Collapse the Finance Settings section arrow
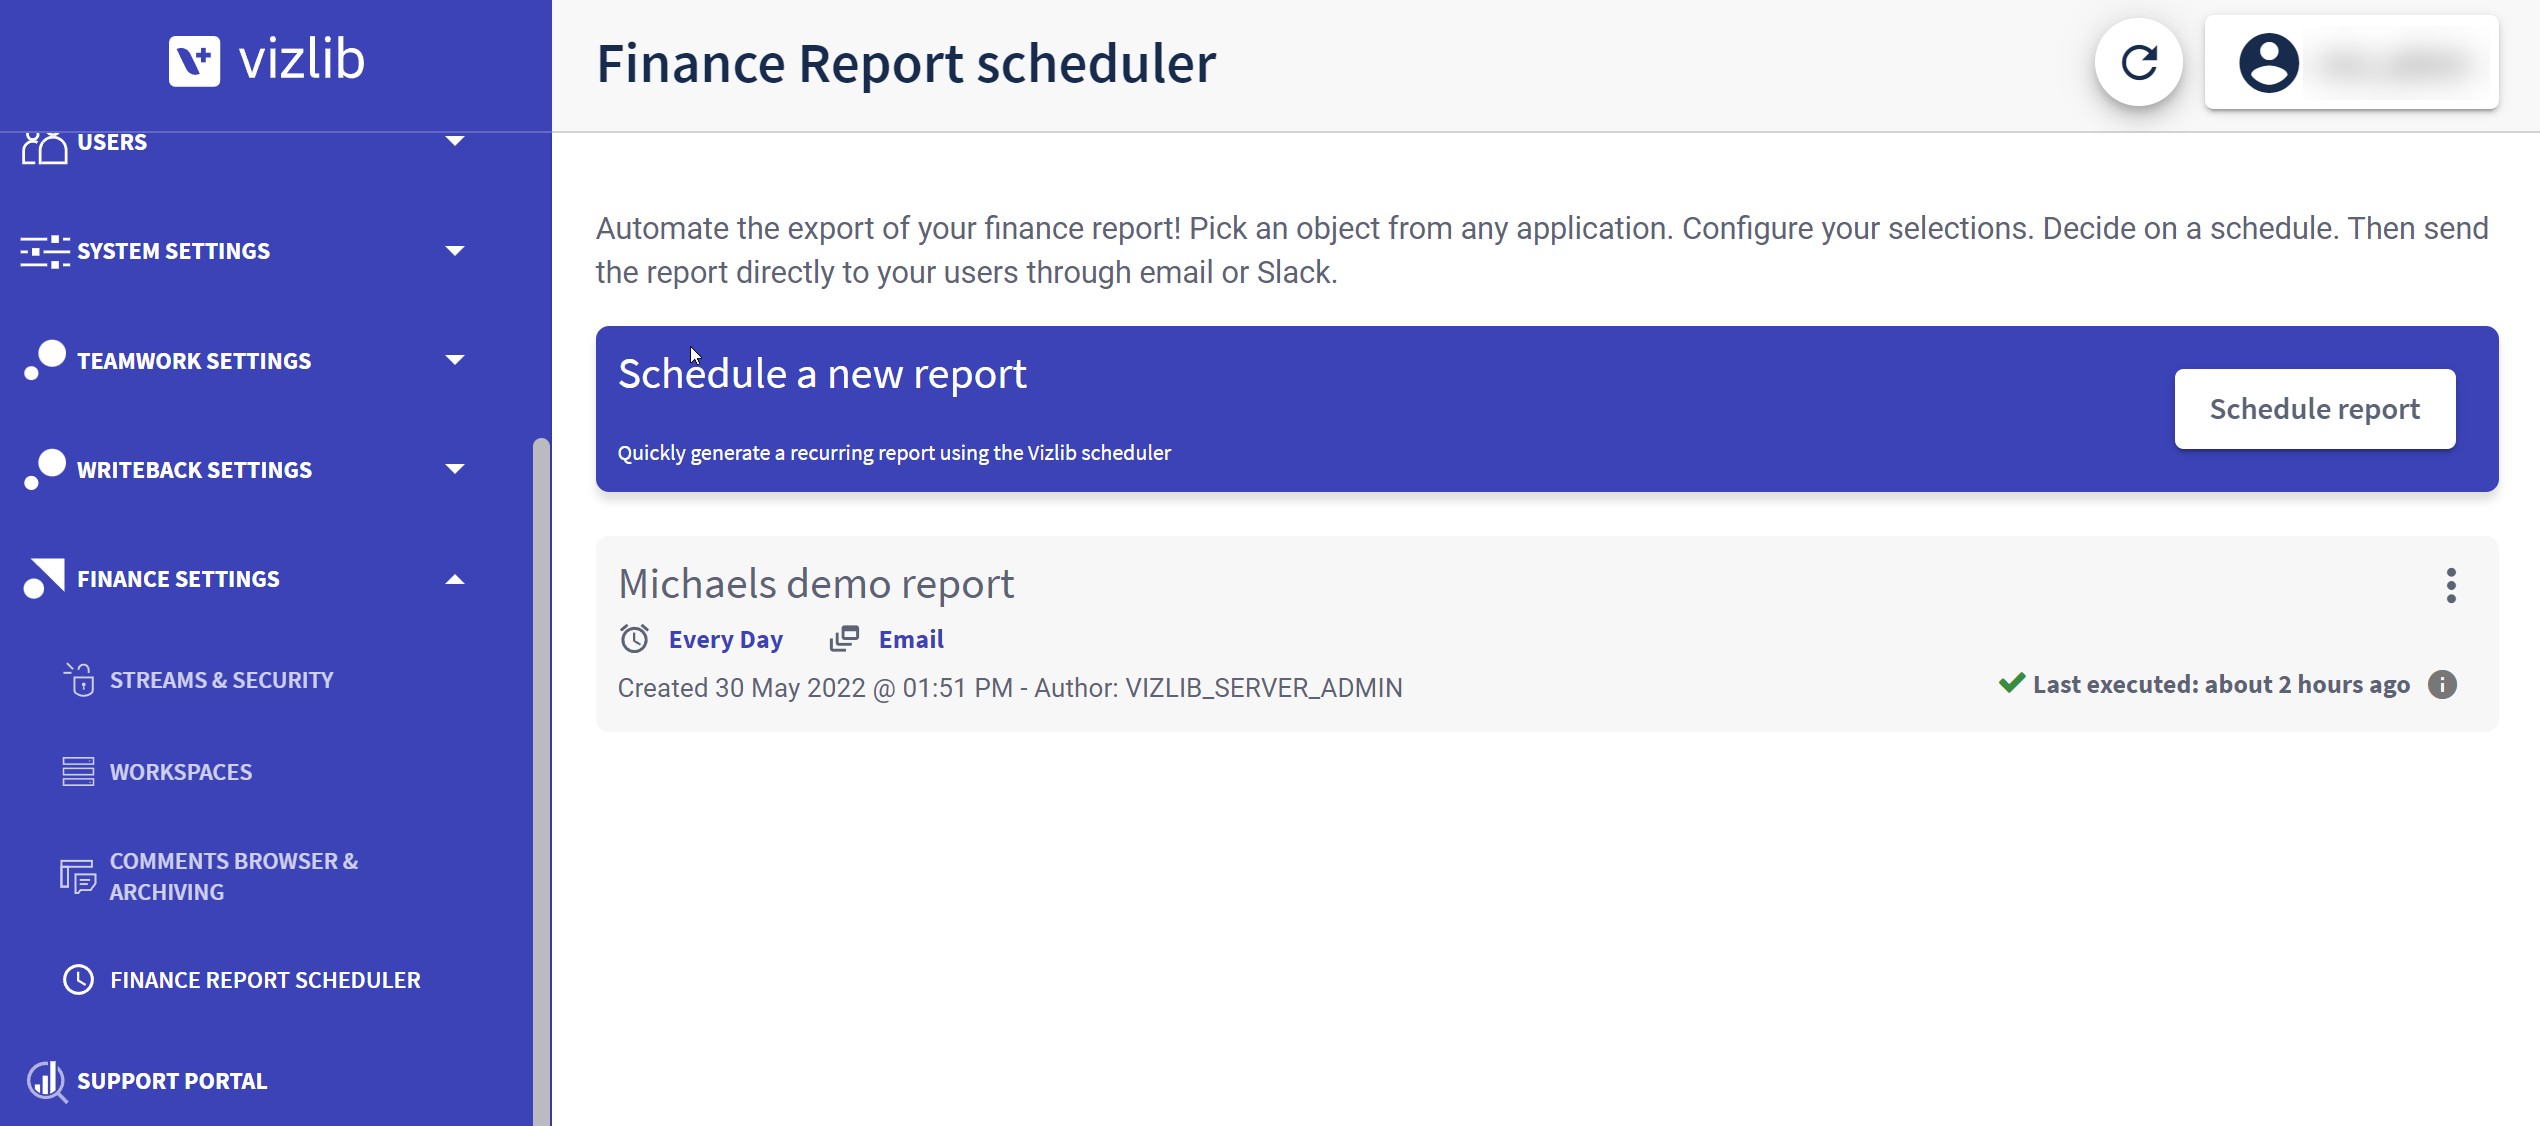This screenshot has height=1126, width=2540. [x=455, y=579]
